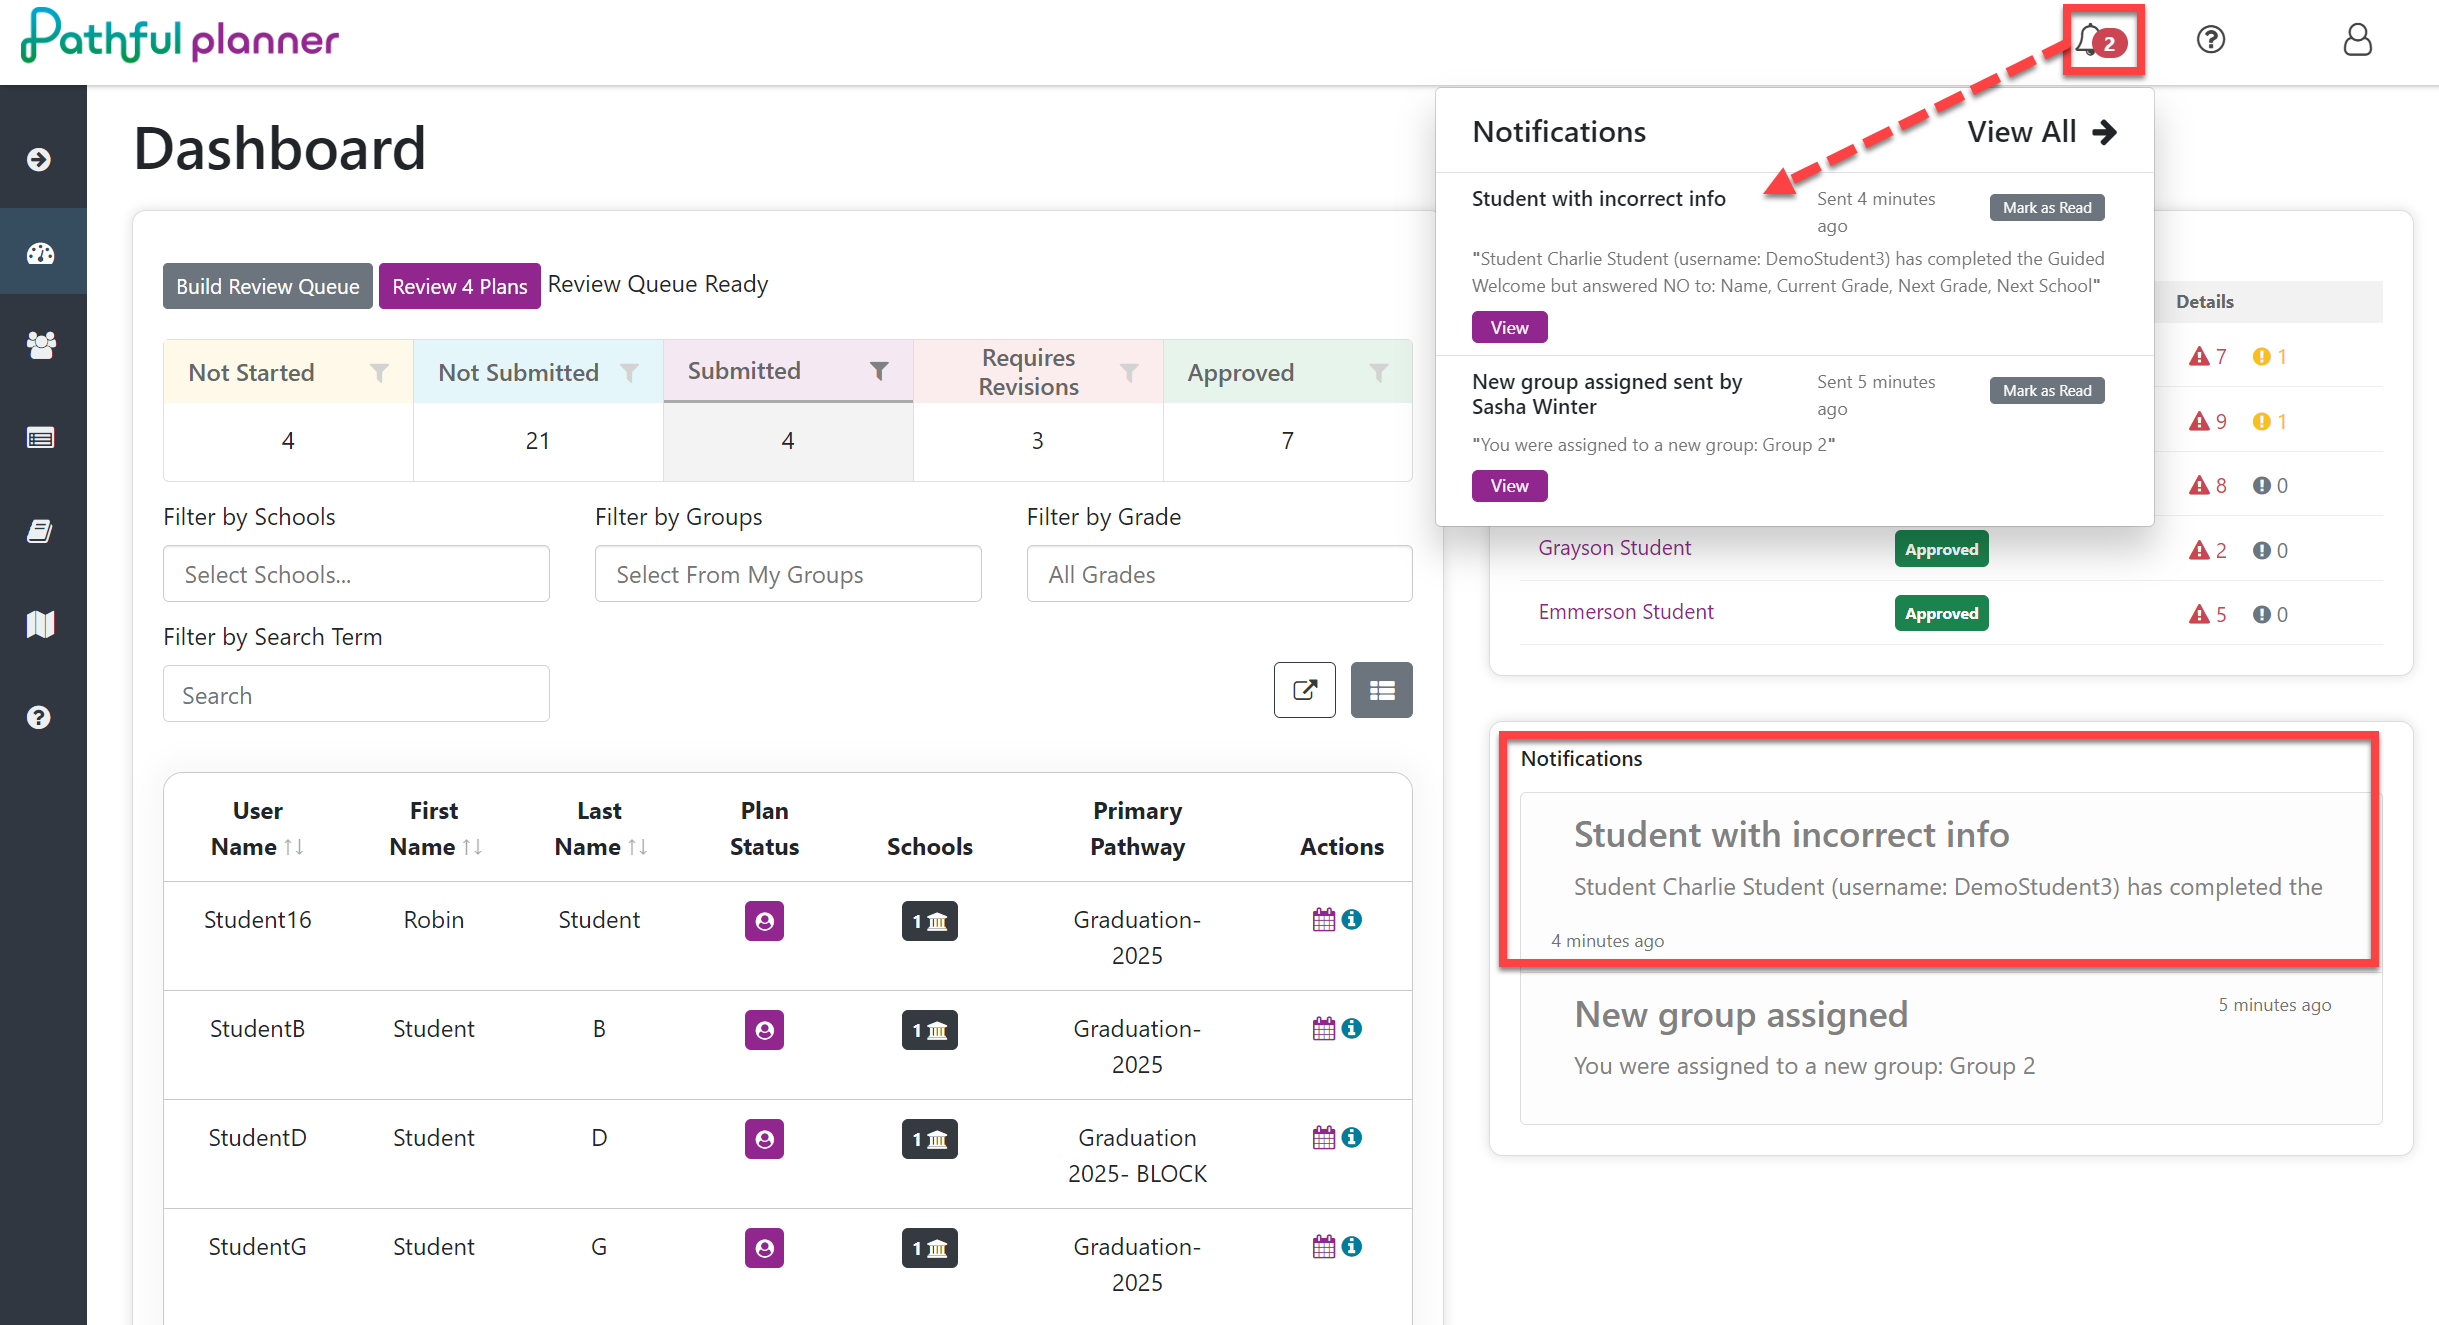Select the Approved status tab
This screenshot has width=2439, height=1325.
coord(1288,372)
